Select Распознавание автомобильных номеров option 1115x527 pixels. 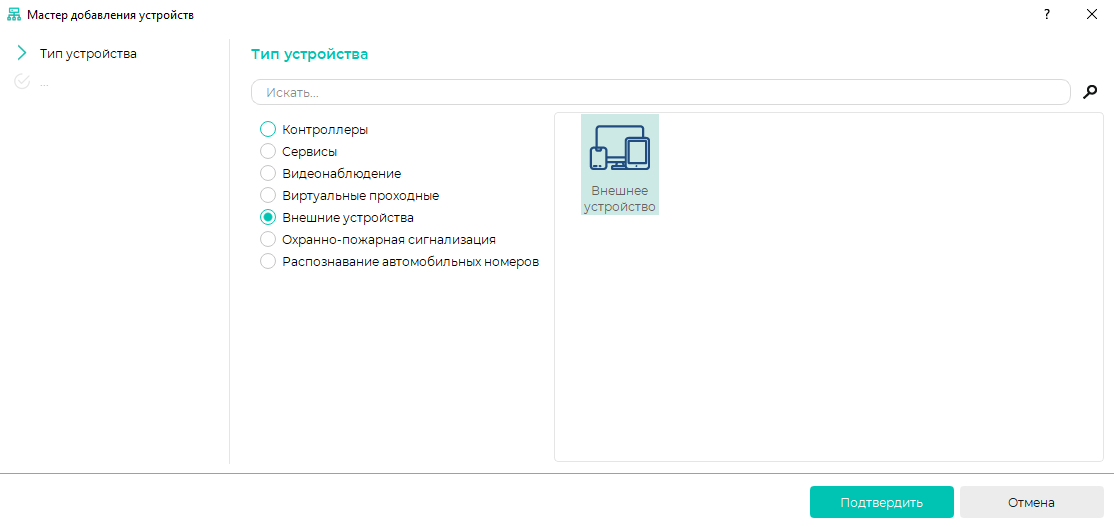coord(267,262)
